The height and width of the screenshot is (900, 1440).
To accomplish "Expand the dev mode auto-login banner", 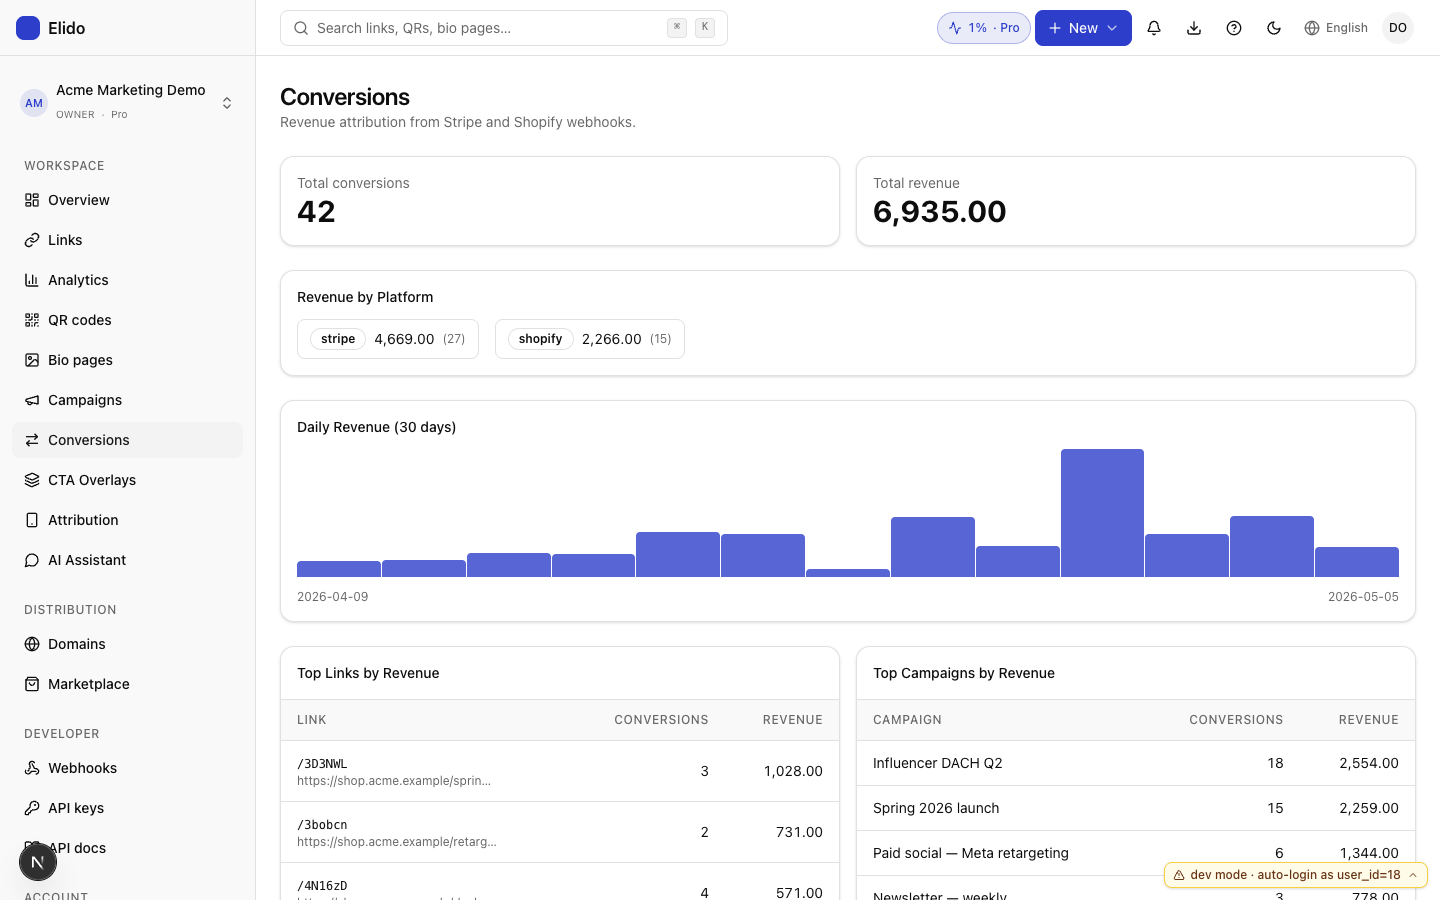I will 1296,875.
